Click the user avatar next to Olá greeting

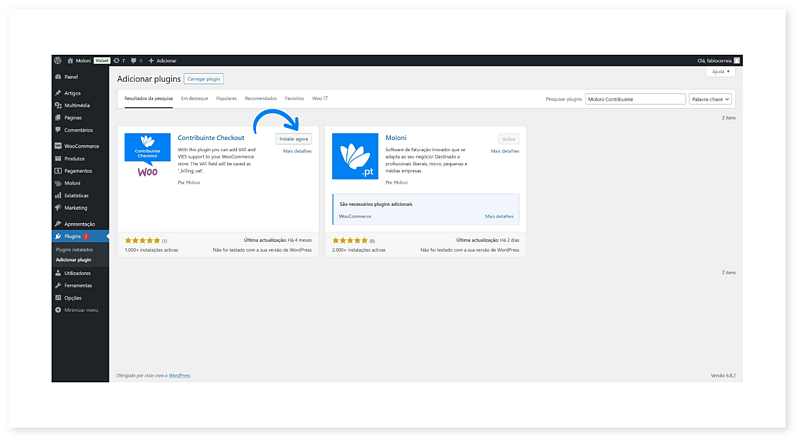pos(737,60)
